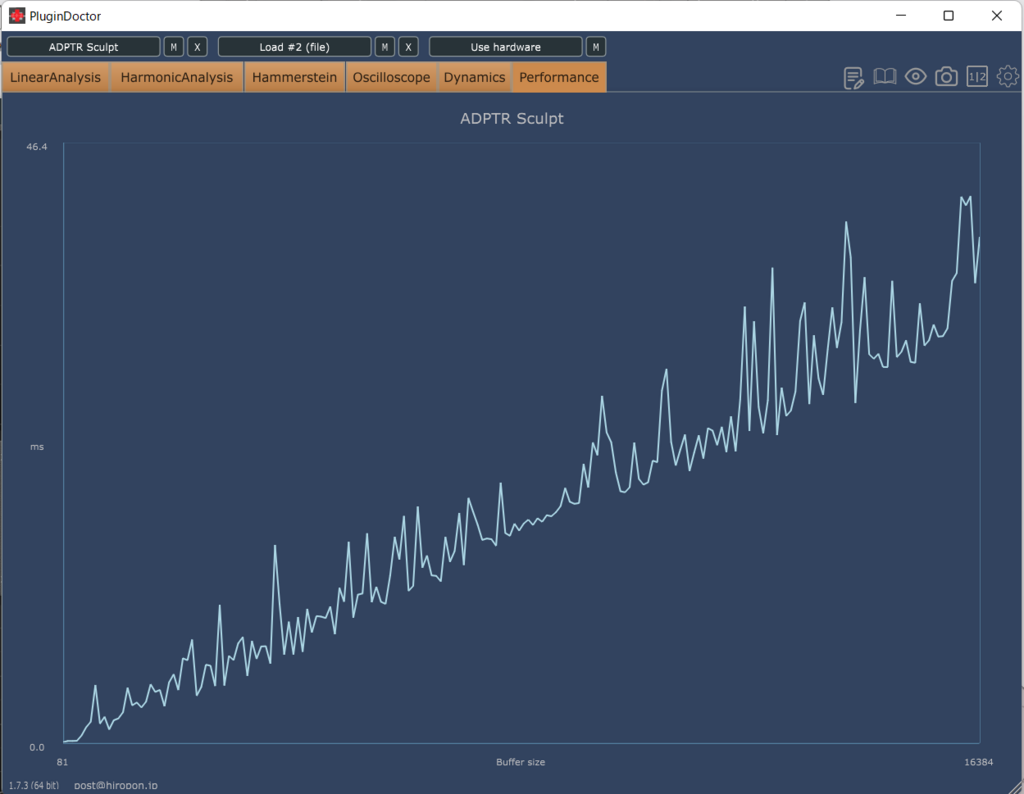This screenshot has height=794, width=1024.
Task: Click M button next to Load #2
Action: tap(385, 47)
